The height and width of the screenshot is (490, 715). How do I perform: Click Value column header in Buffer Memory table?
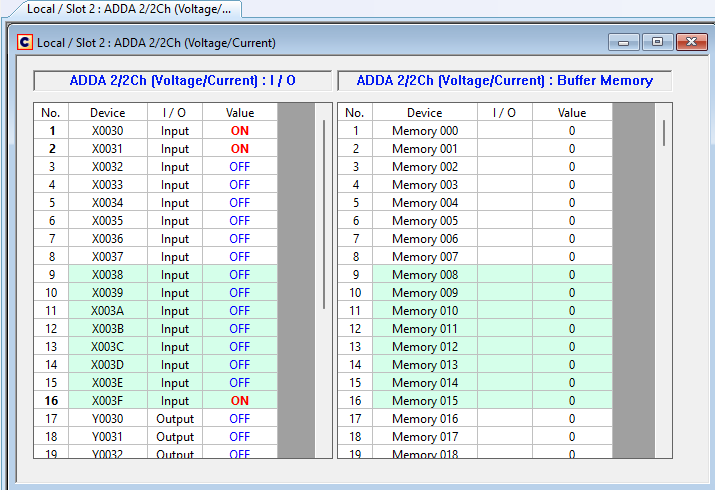click(x=572, y=113)
